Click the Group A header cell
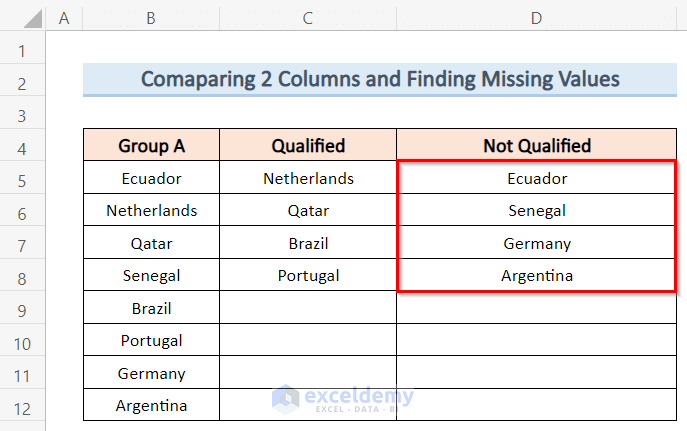The height and width of the screenshot is (431, 687). coord(151,146)
